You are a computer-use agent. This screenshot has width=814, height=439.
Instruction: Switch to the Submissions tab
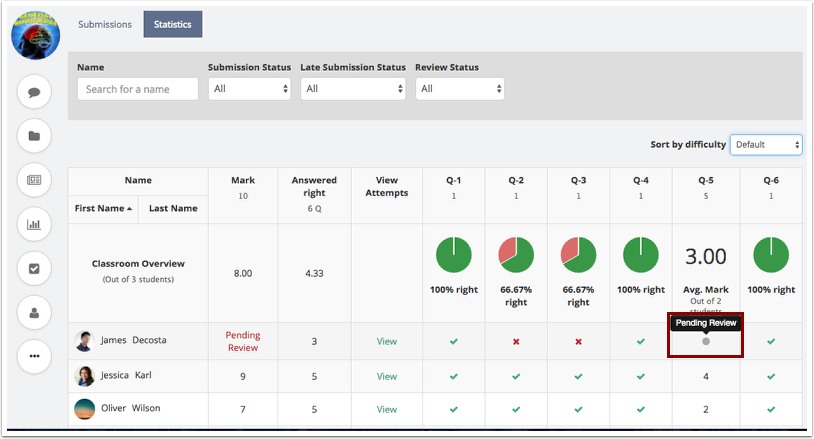(x=105, y=24)
